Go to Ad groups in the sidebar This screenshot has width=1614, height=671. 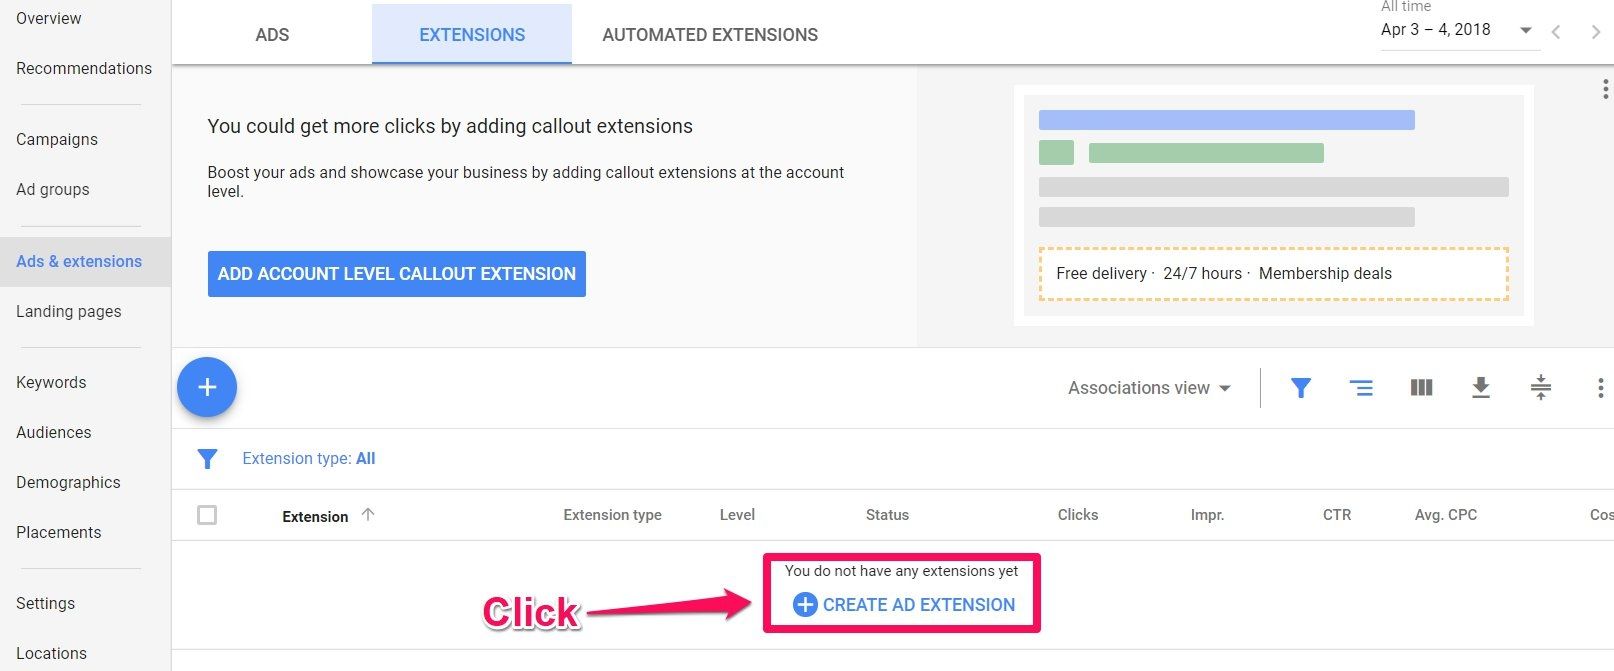pyautogui.click(x=53, y=189)
